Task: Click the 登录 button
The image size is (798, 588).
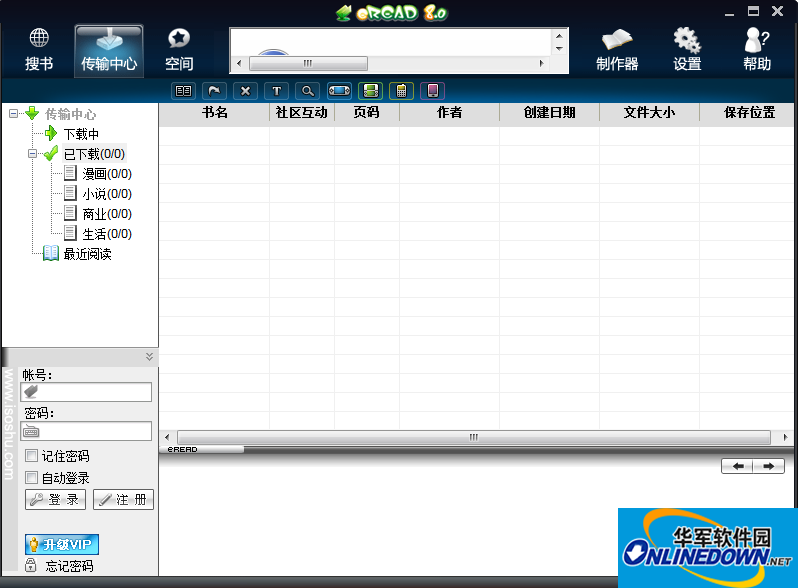Action: point(56,500)
